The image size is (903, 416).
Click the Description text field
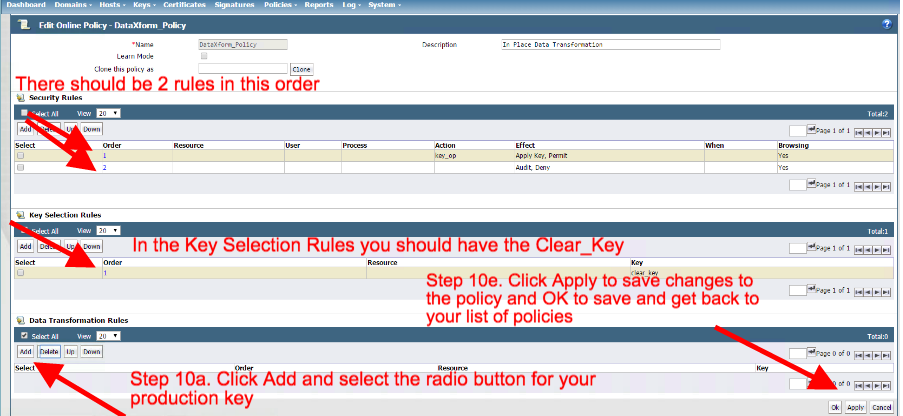[610, 45]
